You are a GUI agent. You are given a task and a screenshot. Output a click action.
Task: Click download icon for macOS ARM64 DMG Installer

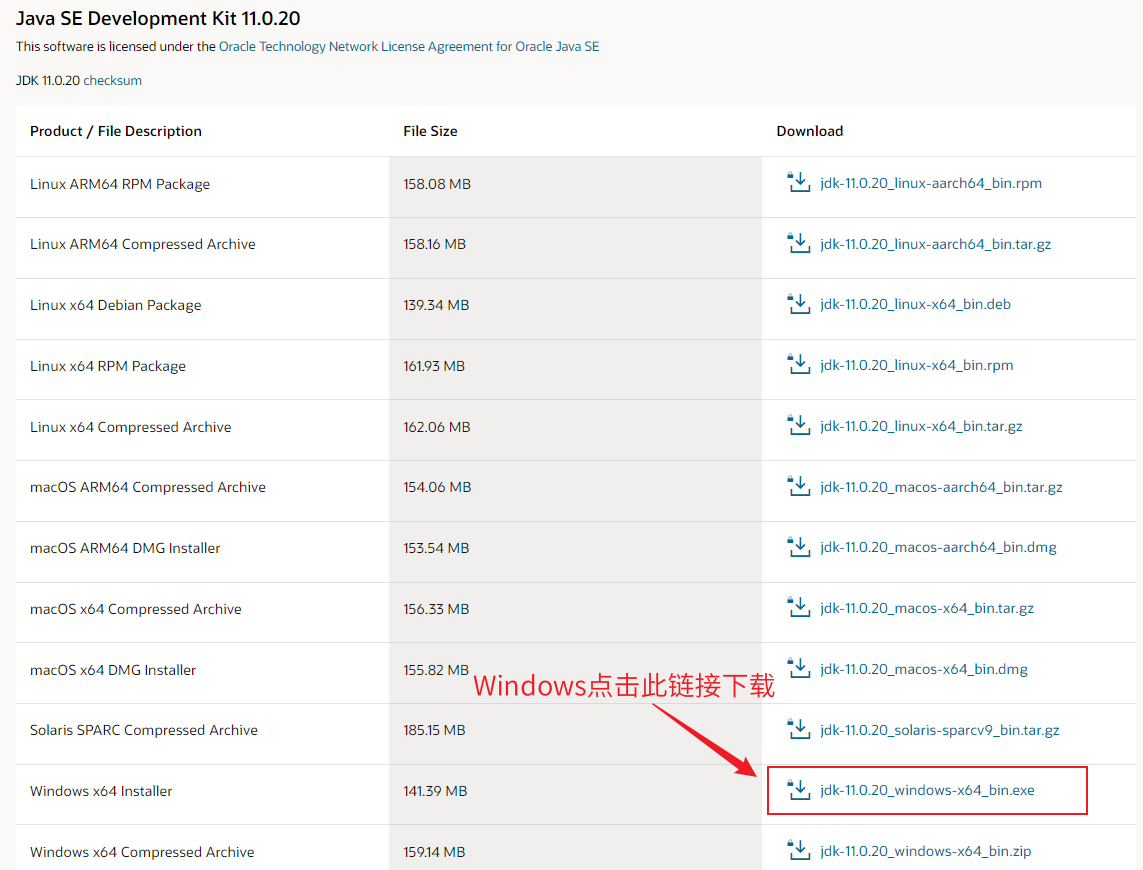tap(798, 547)
